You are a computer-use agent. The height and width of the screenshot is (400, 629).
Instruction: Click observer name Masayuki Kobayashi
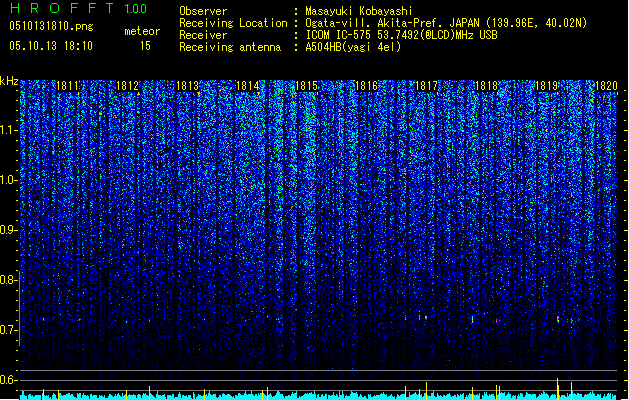[x=359, y=11]
